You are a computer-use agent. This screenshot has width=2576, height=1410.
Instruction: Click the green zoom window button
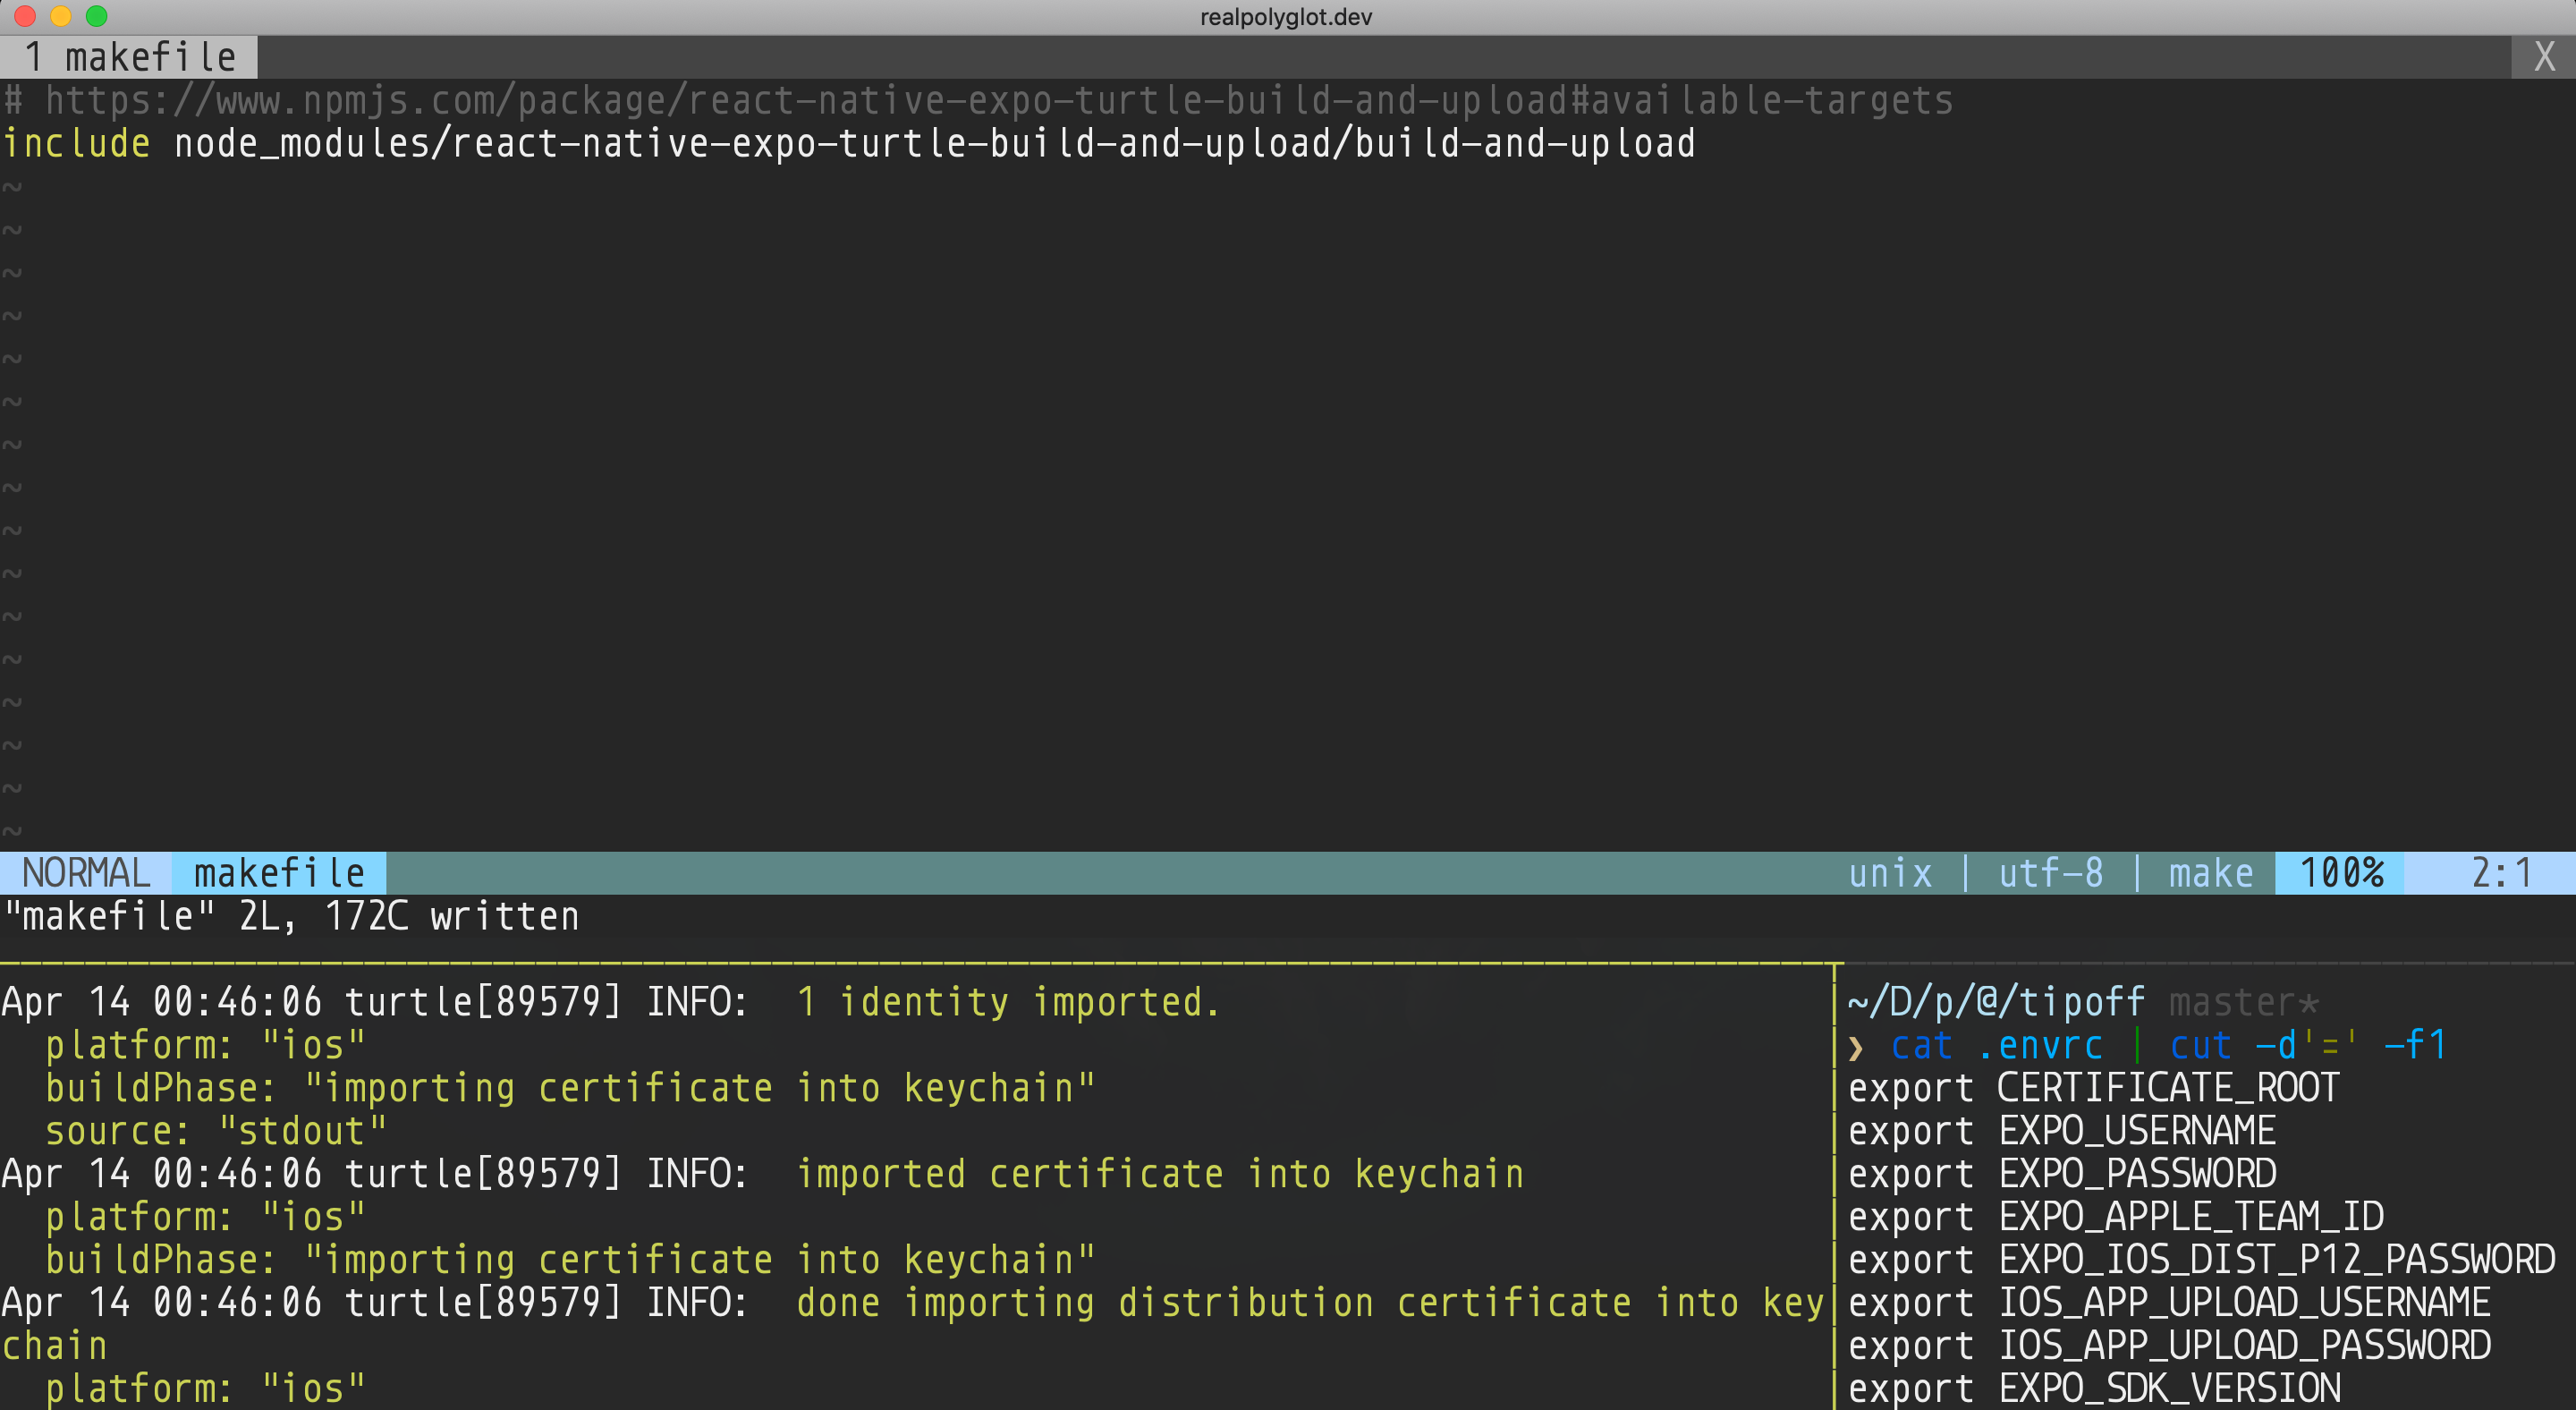pyautogui.click(x=97, y=16)
